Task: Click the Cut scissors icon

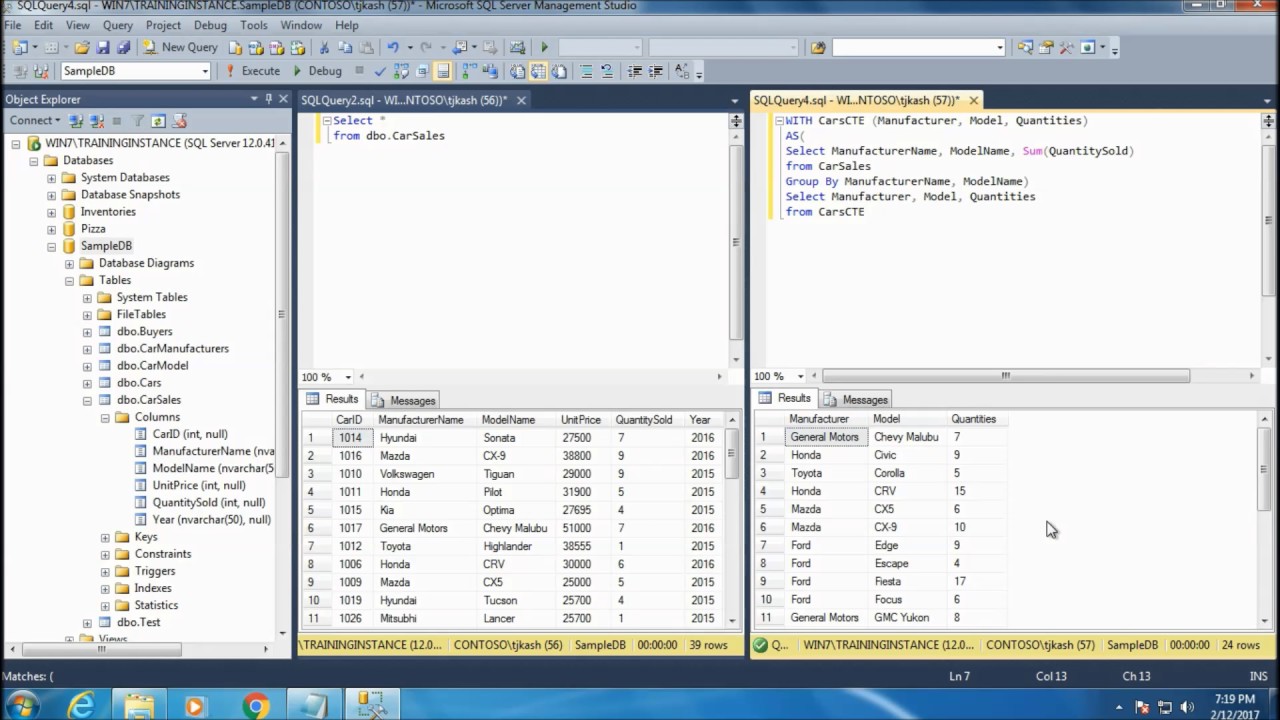Action: pos(324,47)
